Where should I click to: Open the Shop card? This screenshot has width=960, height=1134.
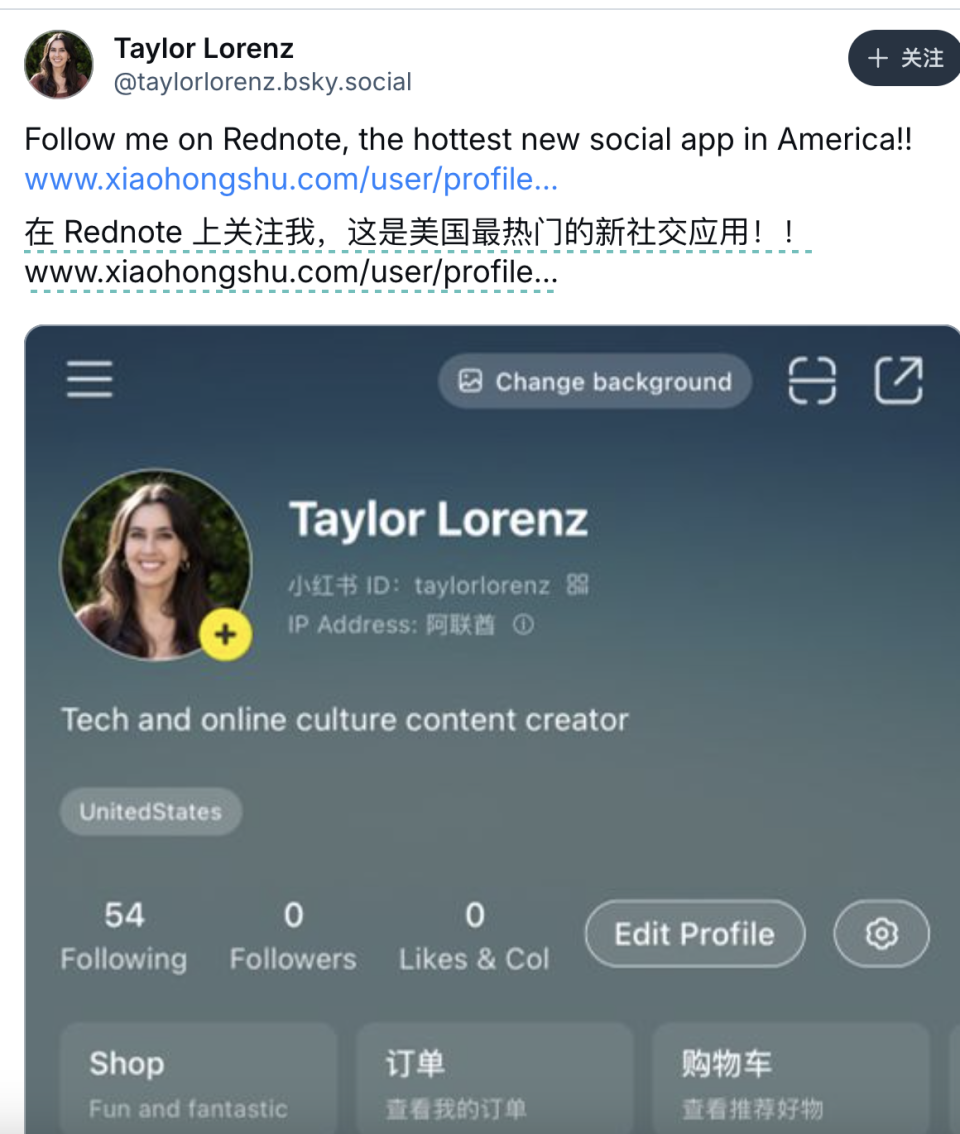[198, 1080]
